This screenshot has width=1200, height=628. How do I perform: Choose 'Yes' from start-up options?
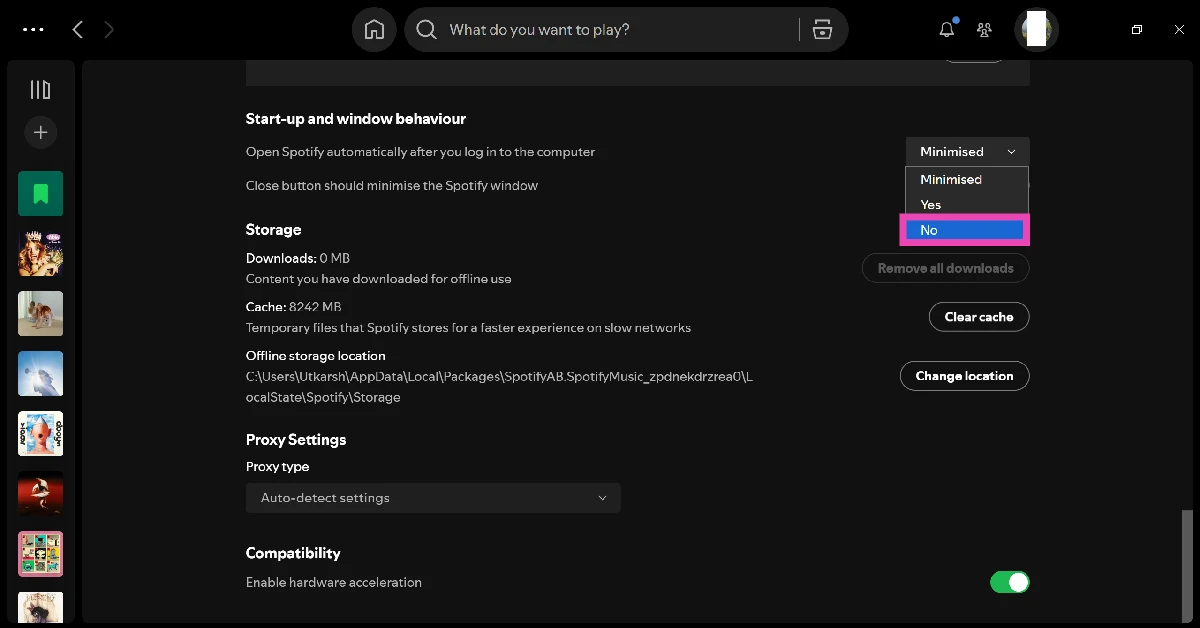coord(964,205)
